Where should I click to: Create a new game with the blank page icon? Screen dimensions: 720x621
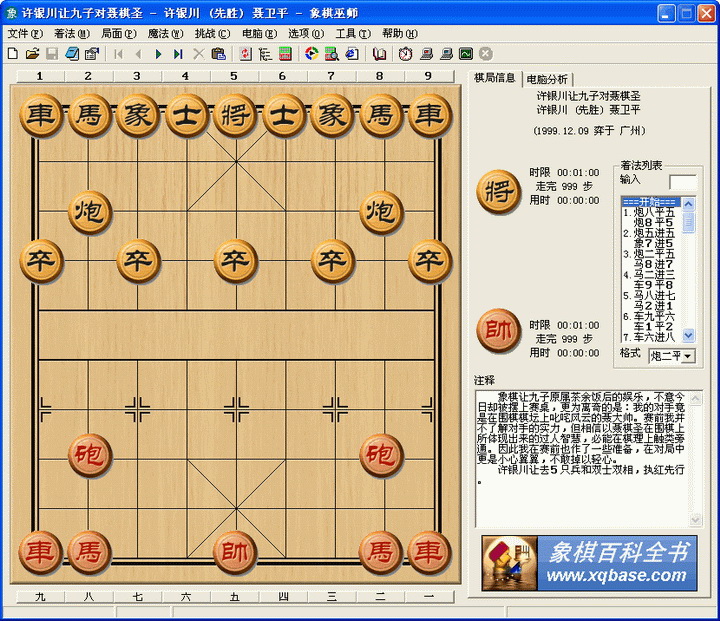tap(13, 54)
